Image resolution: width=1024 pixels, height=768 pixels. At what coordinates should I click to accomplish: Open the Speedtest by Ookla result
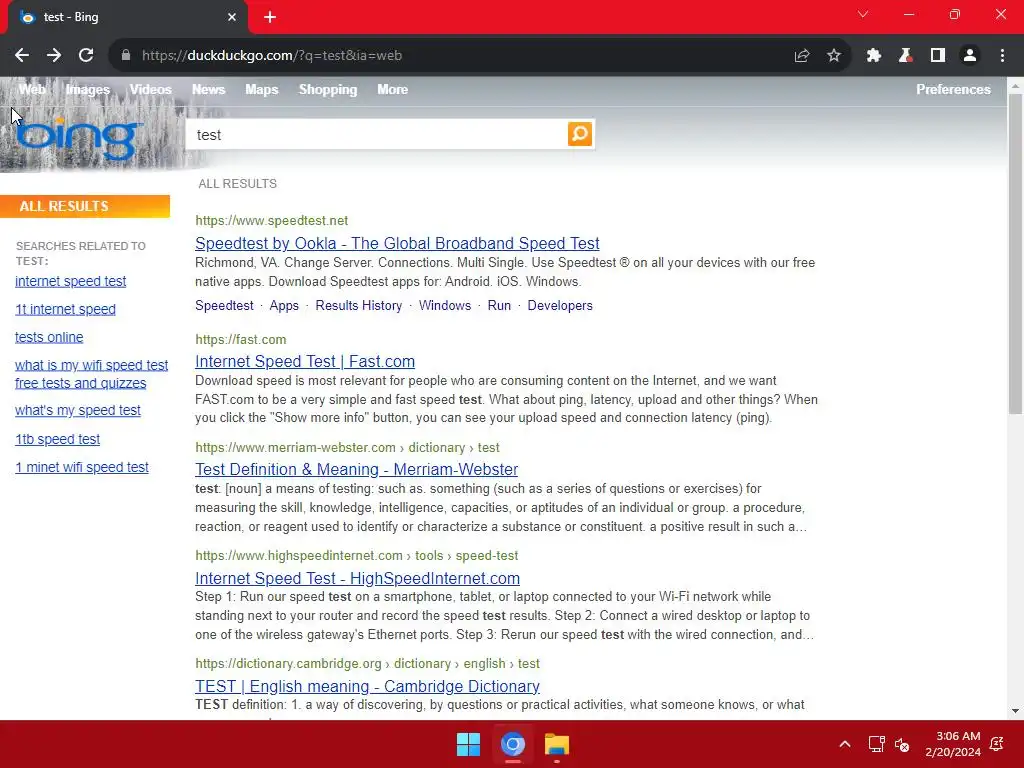click(397, 244)
